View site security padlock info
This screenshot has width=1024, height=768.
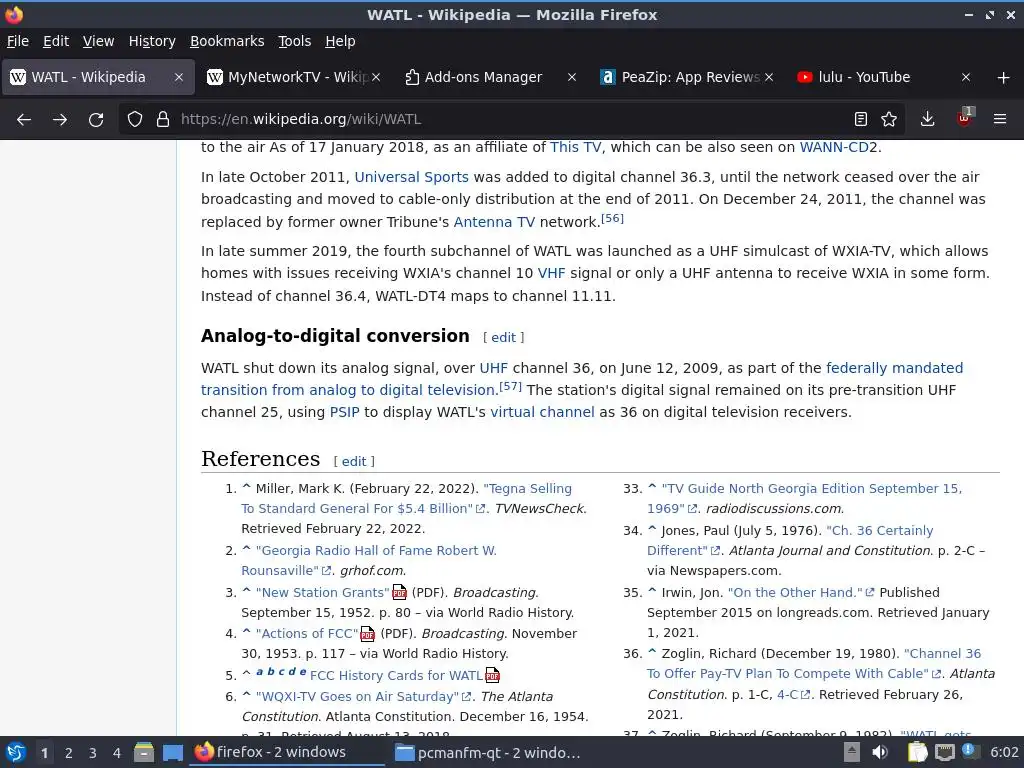(x=163, y=120)
